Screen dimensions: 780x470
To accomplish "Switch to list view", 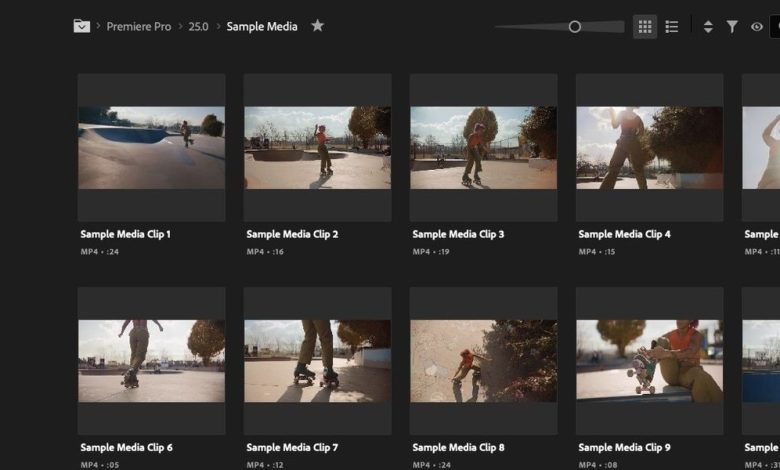I will point(672,27).
